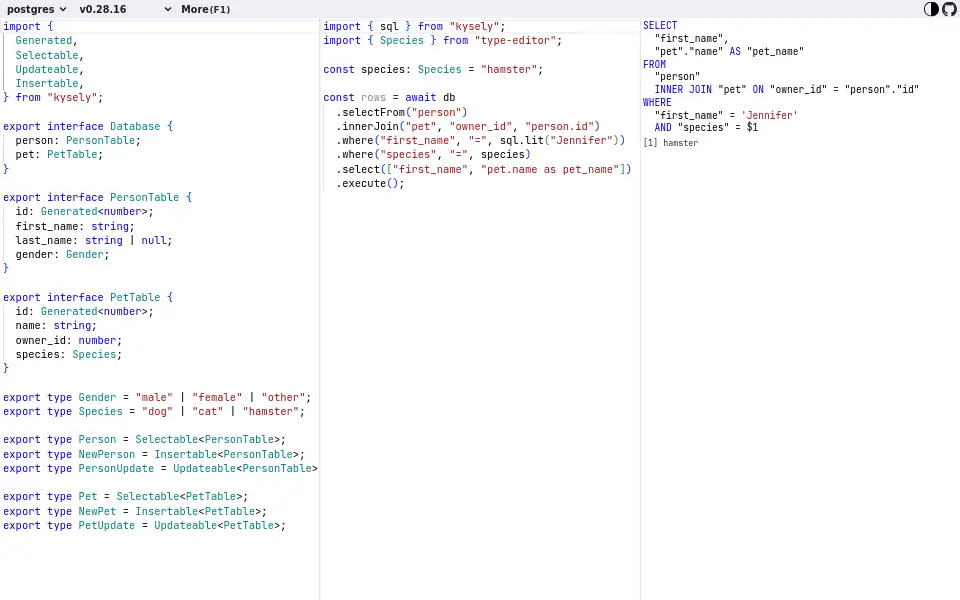
Task: Toggle the dark/light theme icon
Action: pyautogui.click(x=931, y=9)
